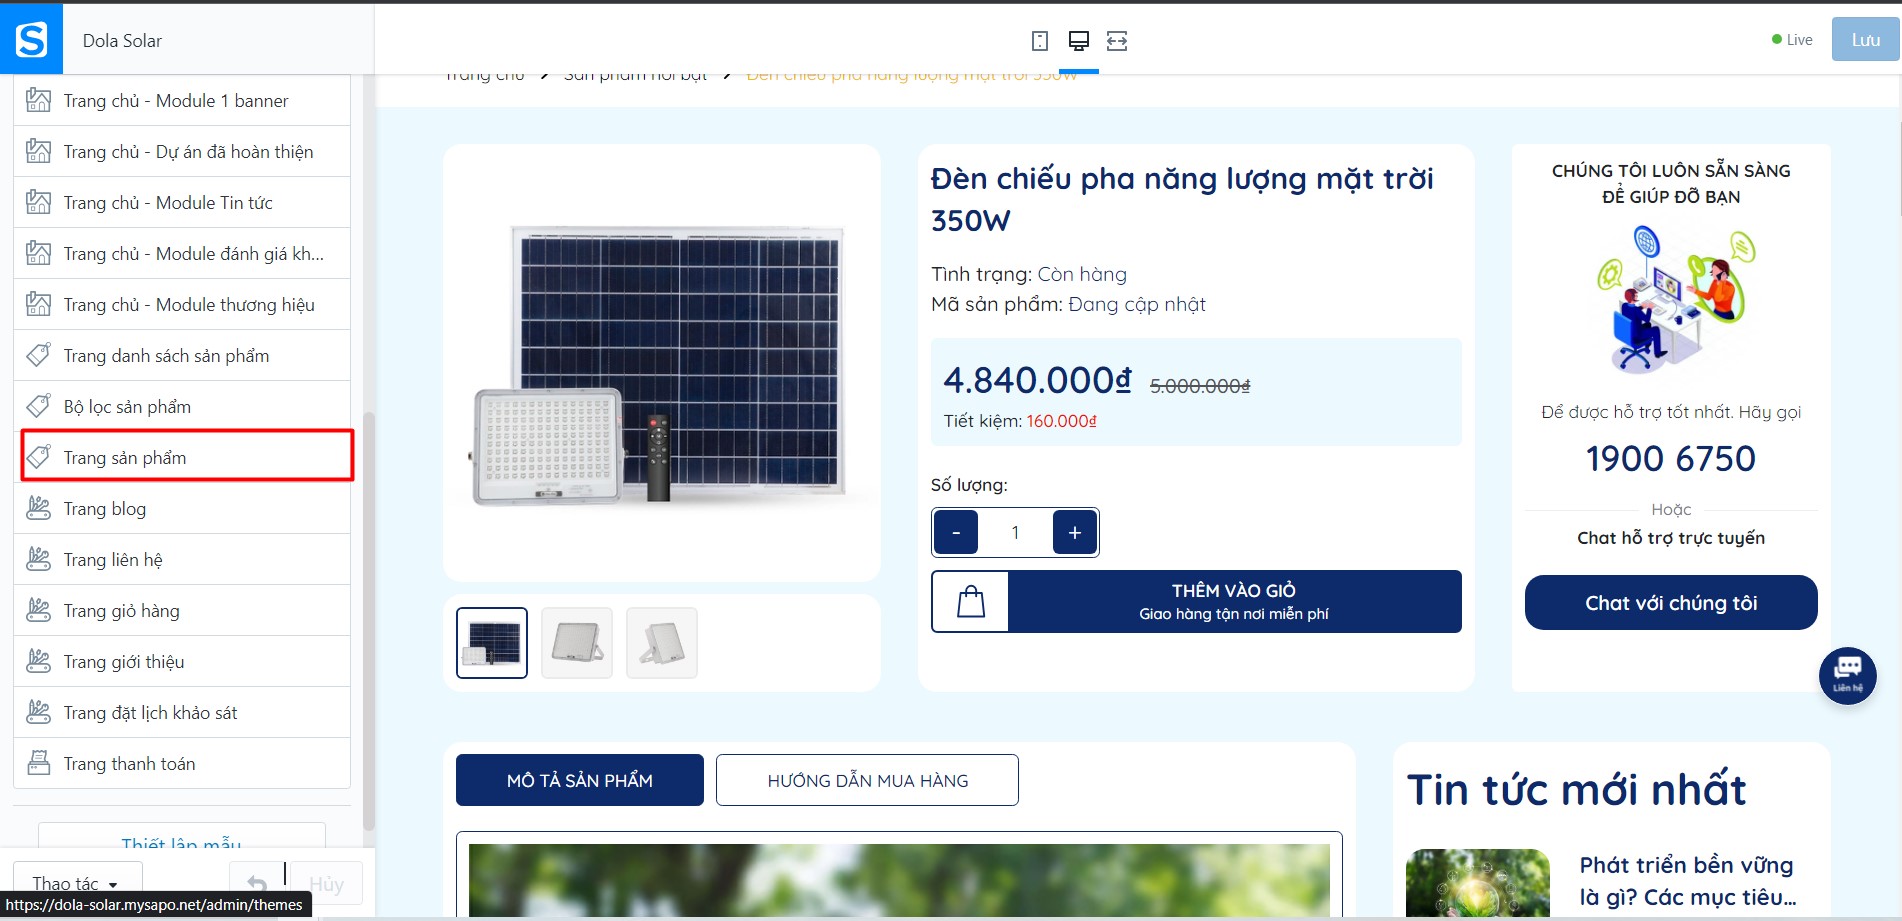Select Trang giới thiệu entry
Image resolution: width=1902 pixels, height=921 pixels.
(182, 661)
